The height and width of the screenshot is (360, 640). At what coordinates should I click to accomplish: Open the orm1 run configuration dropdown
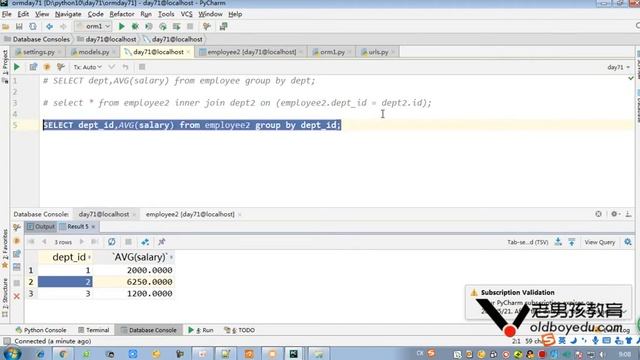pos(93,26)
